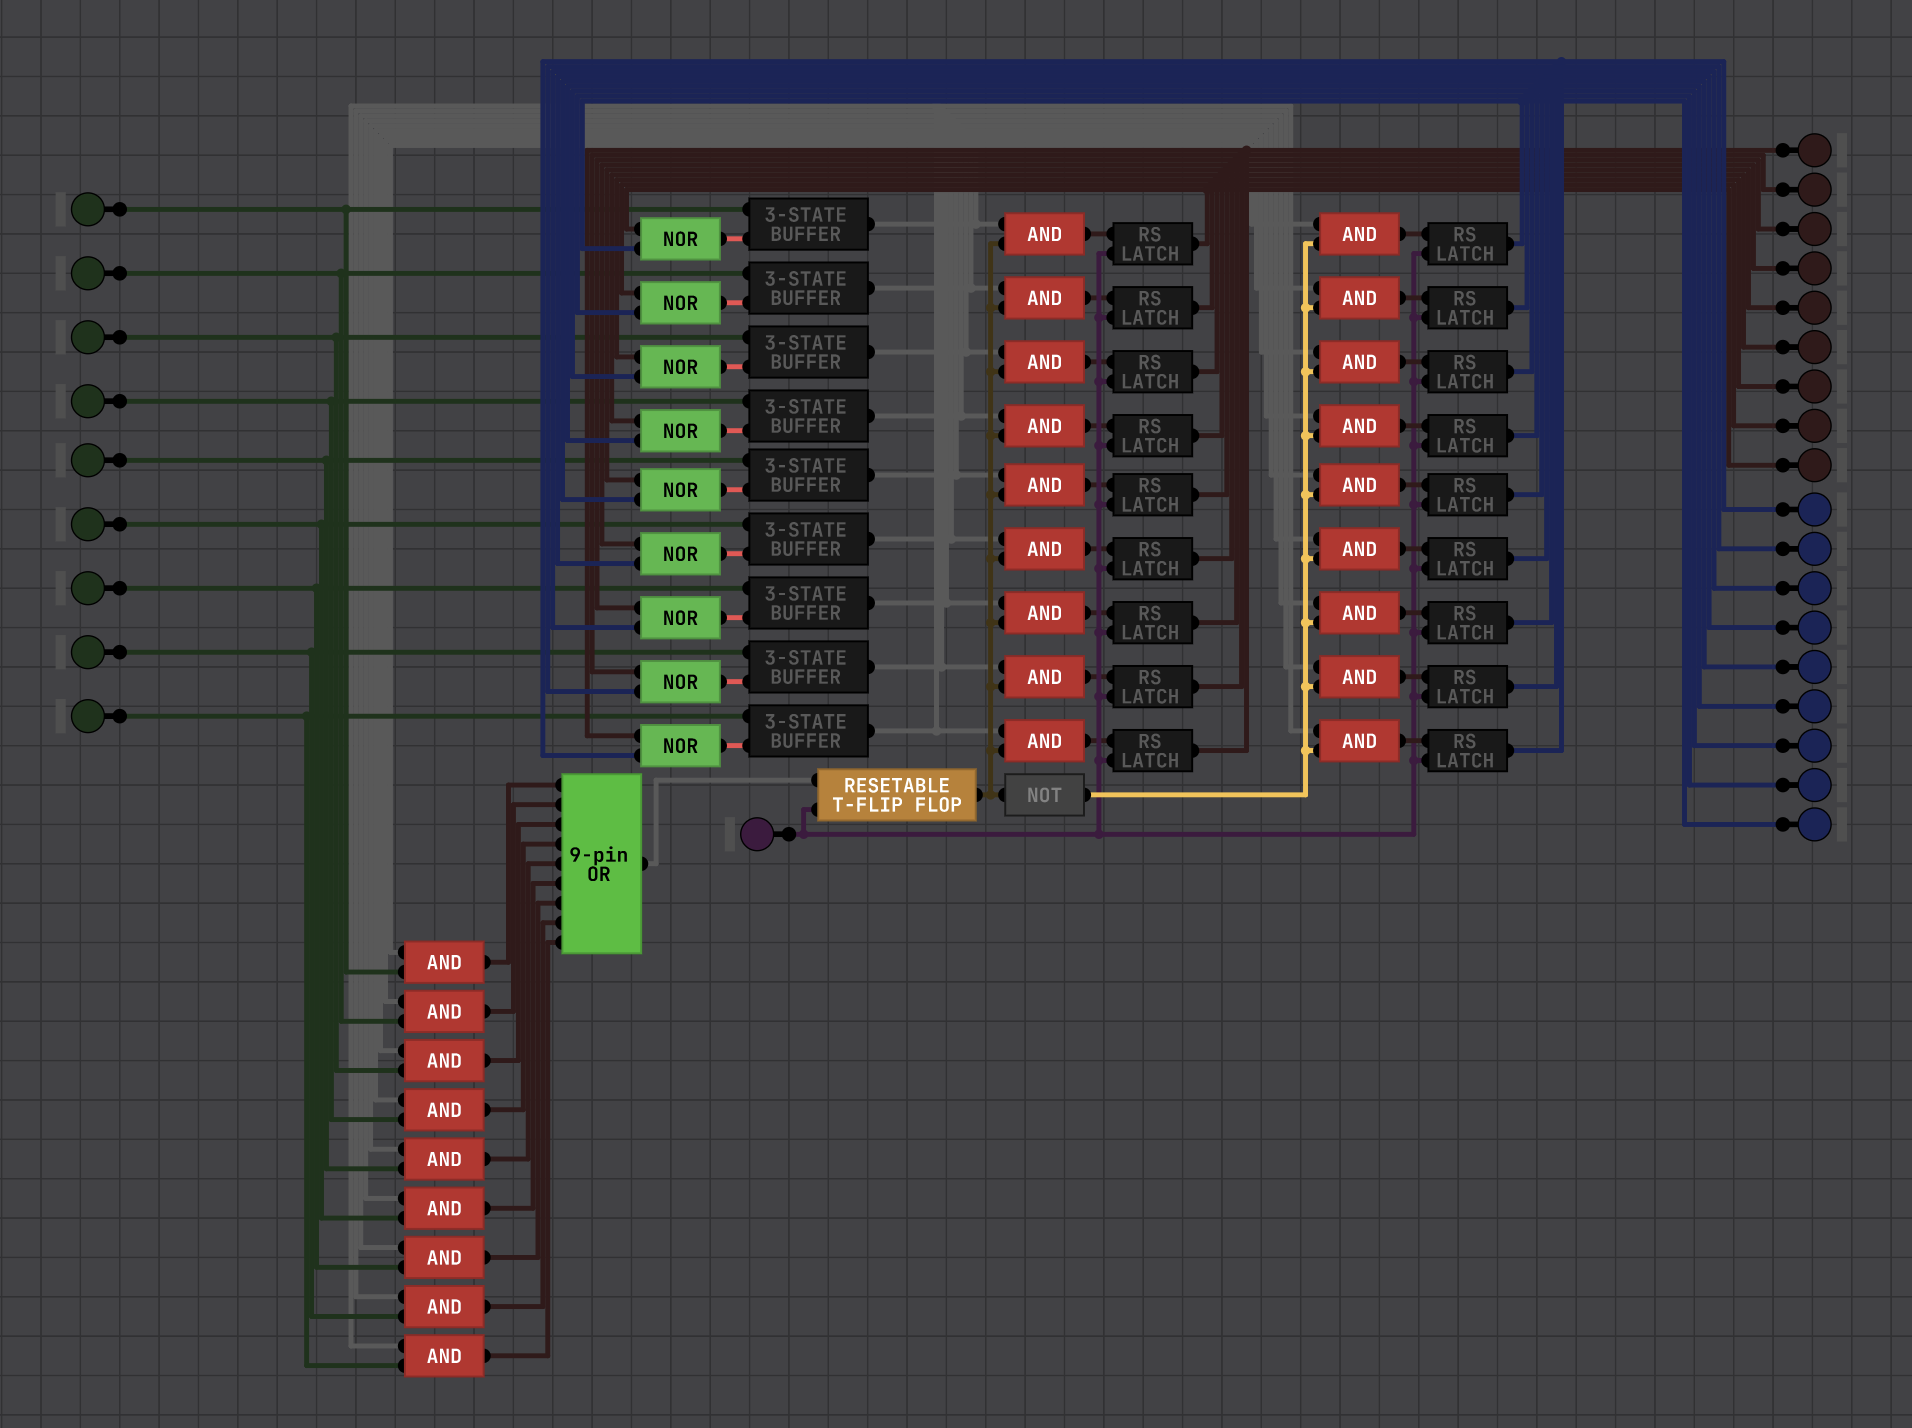Click the topmost brown output pin
The height and width of the screenshot is (1428, 1912).
point(1814,150)
